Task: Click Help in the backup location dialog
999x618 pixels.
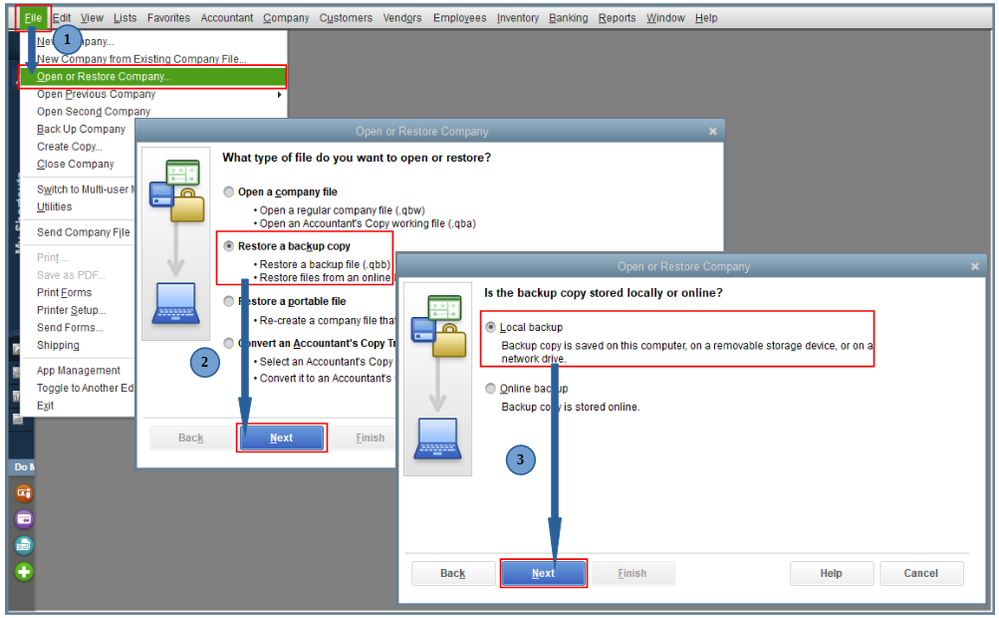Action: tap(831, 573)
